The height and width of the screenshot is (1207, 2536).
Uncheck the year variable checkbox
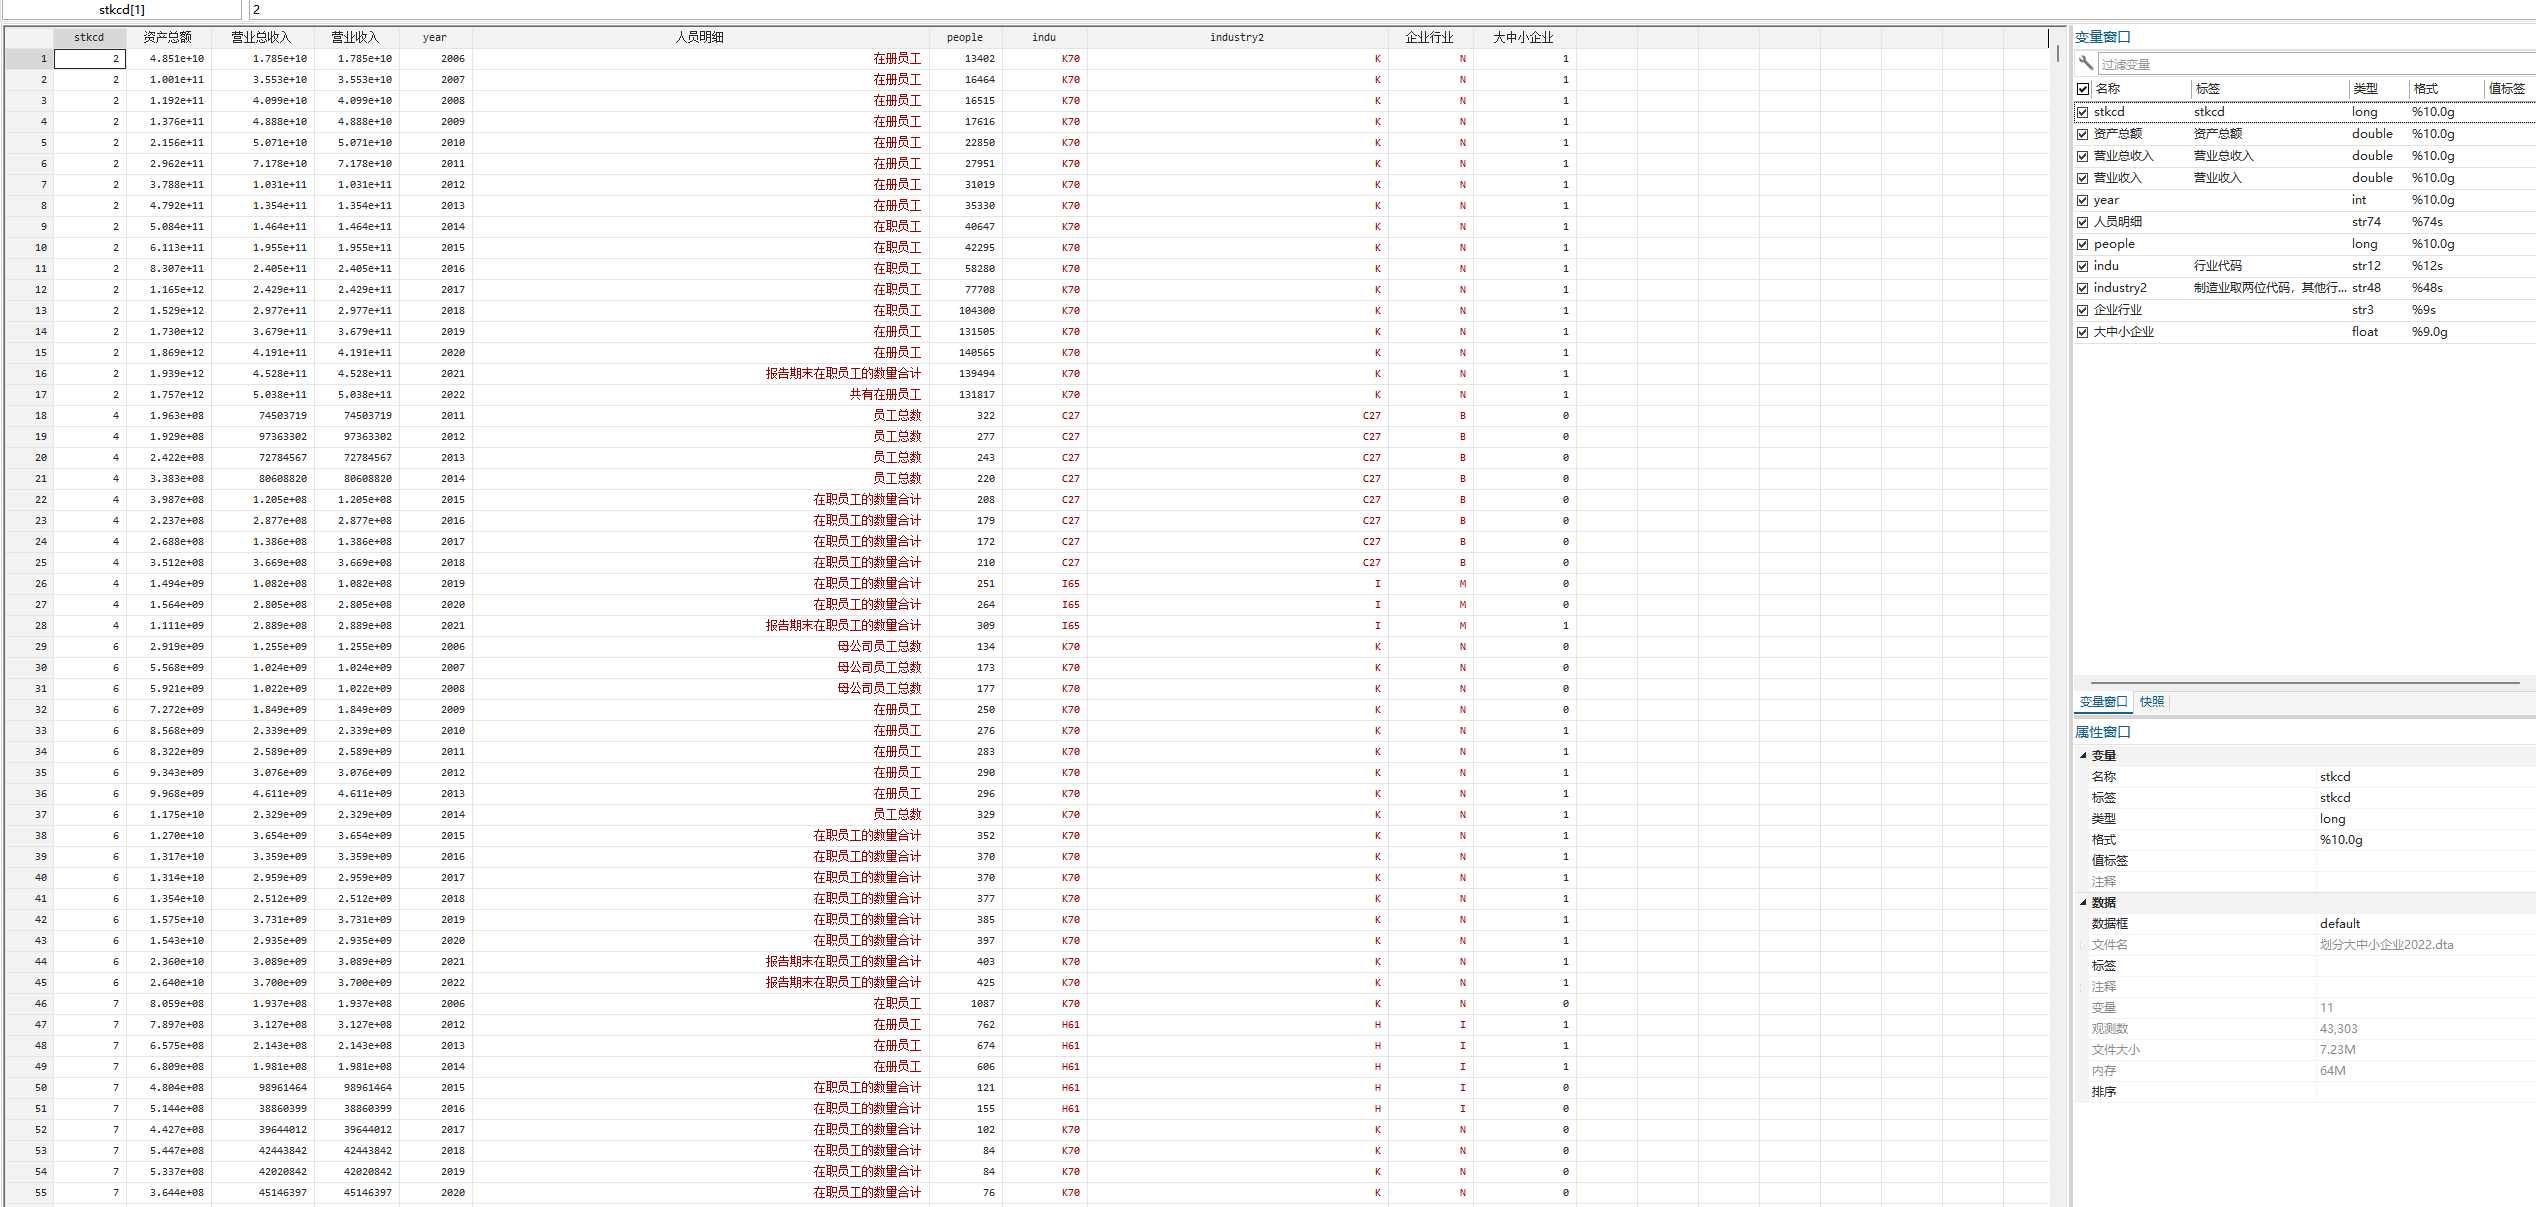click(x=2083, y=200)
